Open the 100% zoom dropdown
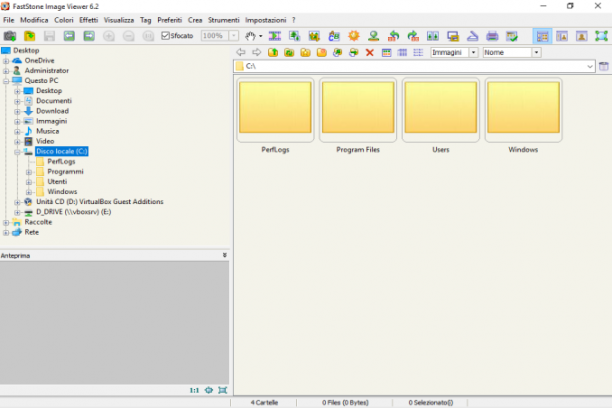The height and width of the screenshot is (408, 612). (x=233, y=36)
